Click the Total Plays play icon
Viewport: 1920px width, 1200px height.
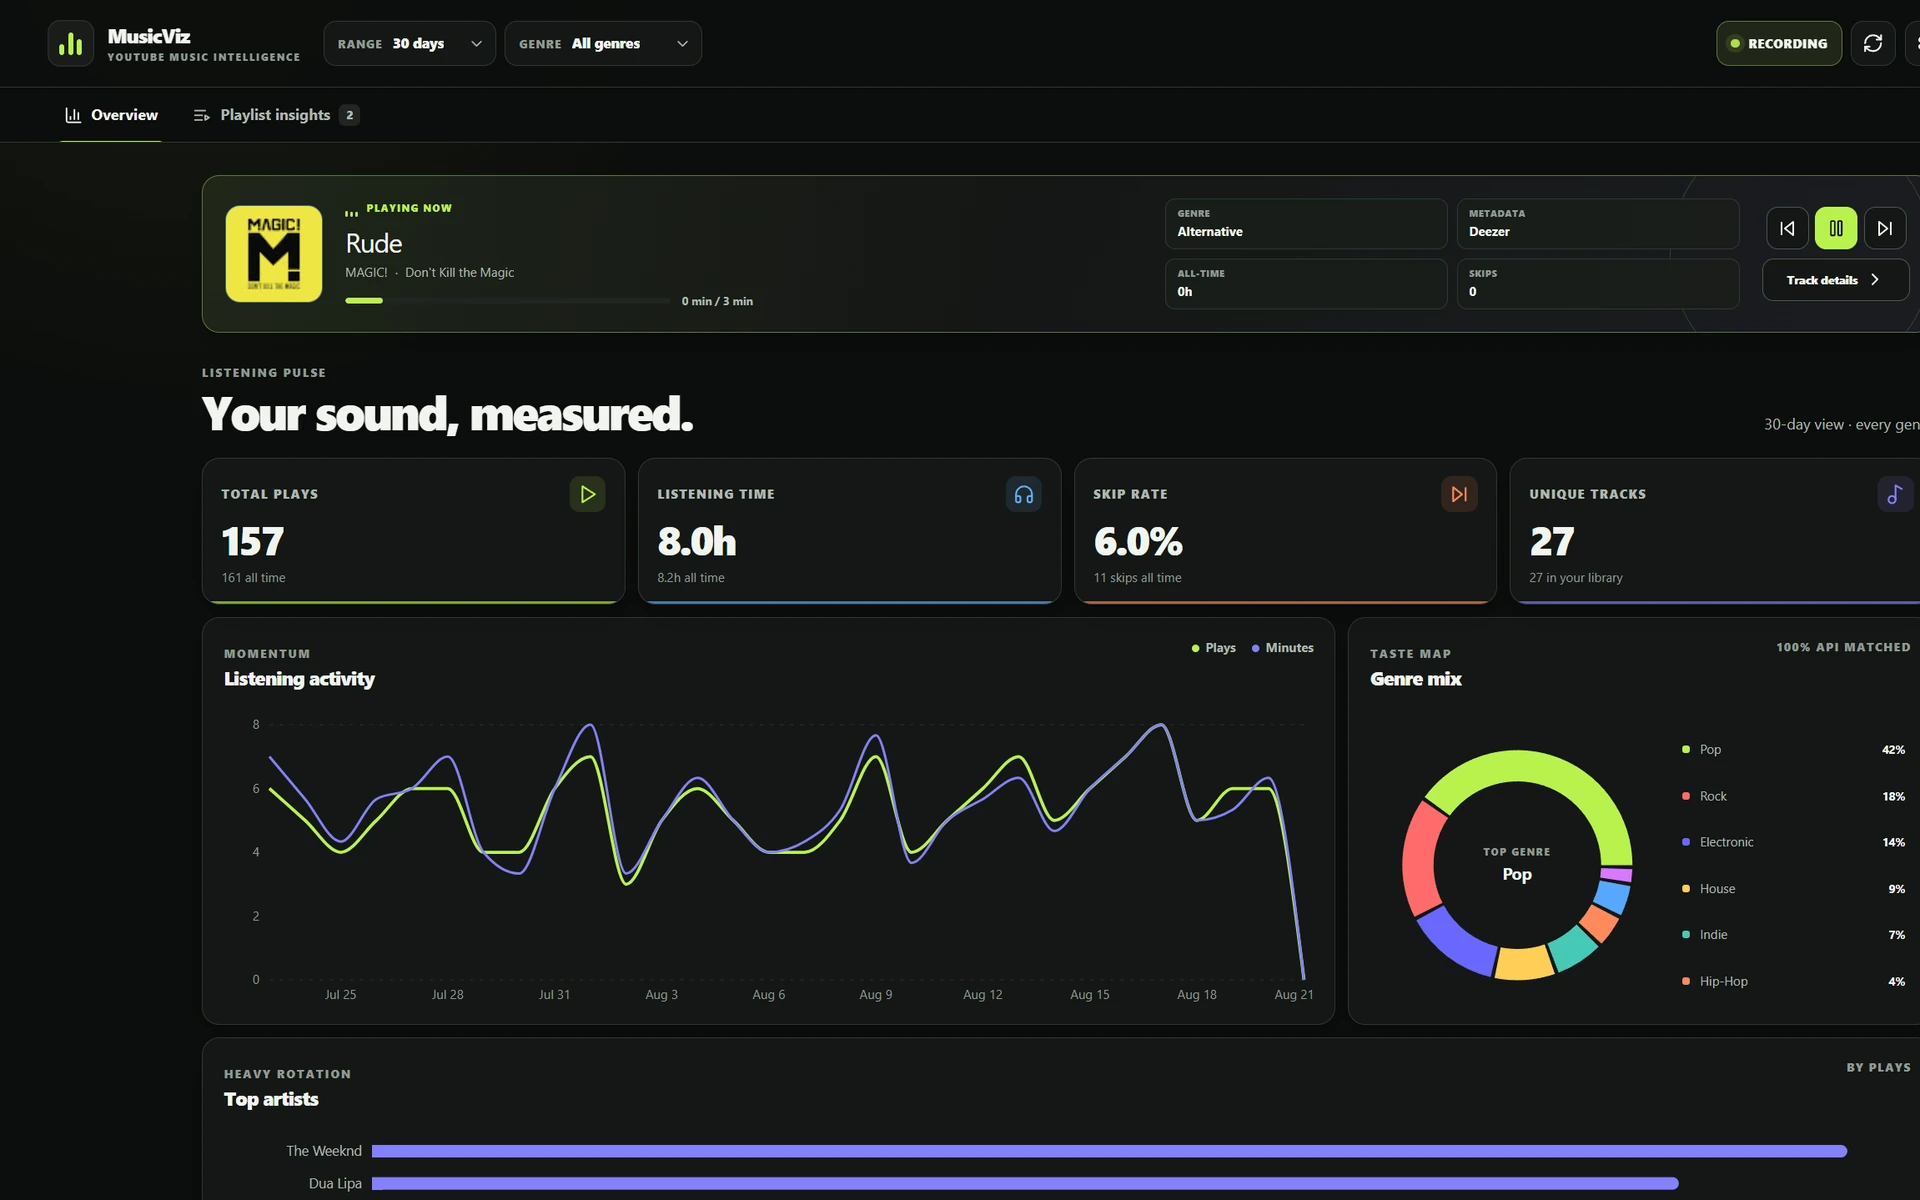[587, 494]
